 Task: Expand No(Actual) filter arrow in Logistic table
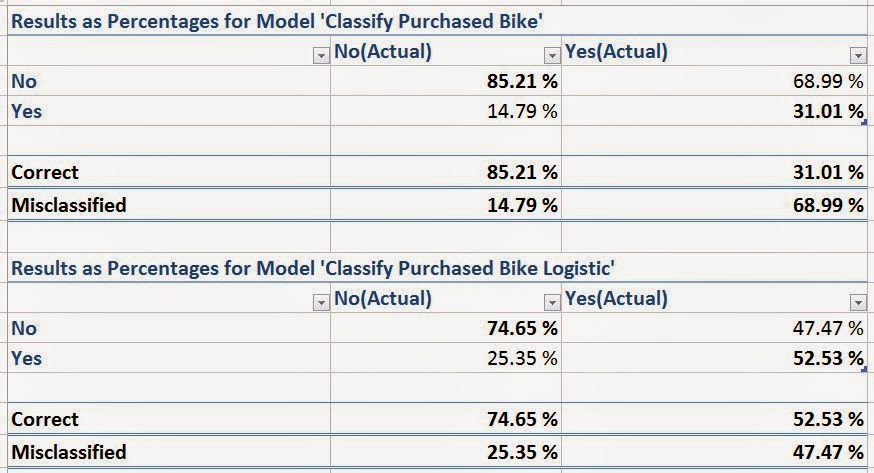pos(551,302)
